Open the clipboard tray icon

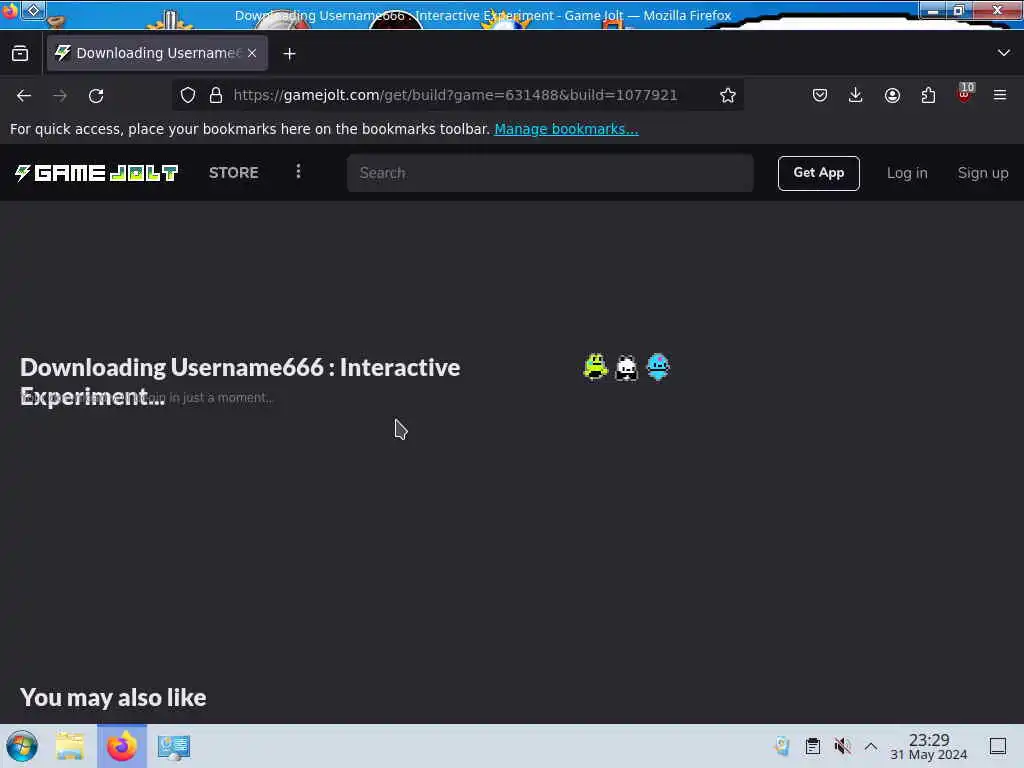(812, 746)
